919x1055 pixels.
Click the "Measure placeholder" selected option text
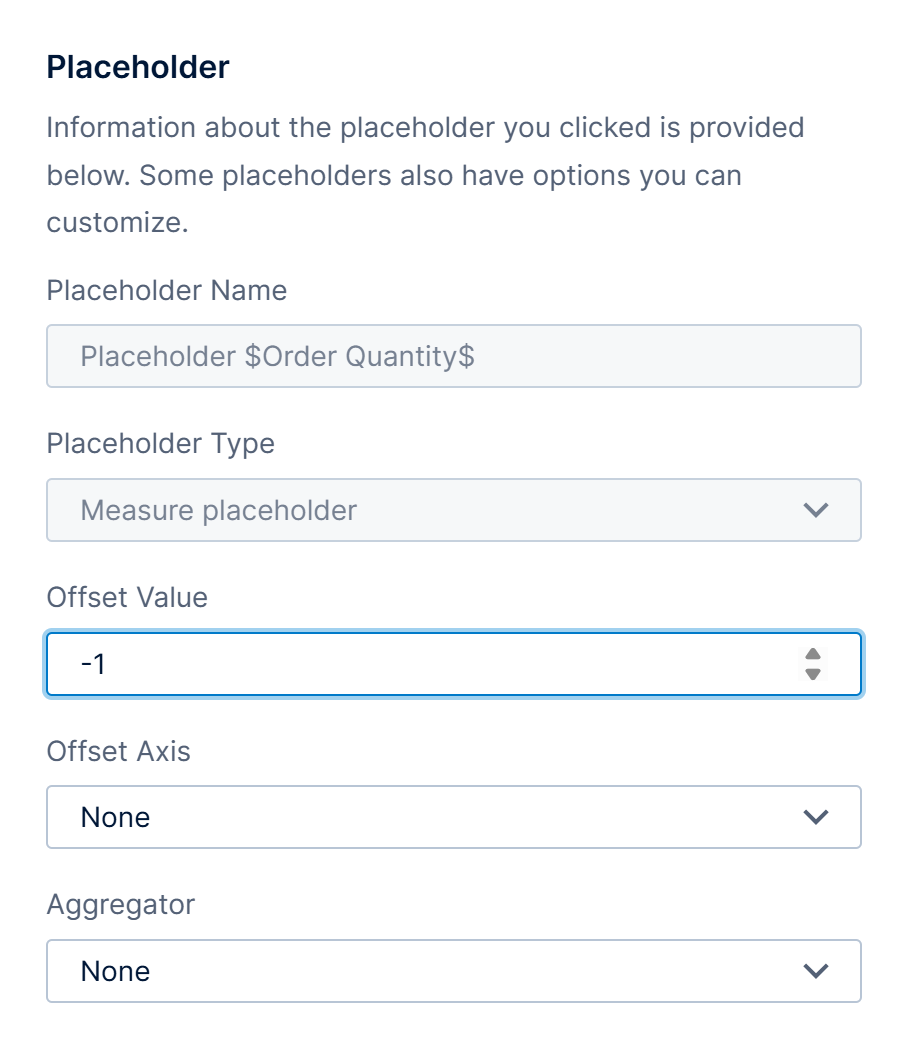218,510
